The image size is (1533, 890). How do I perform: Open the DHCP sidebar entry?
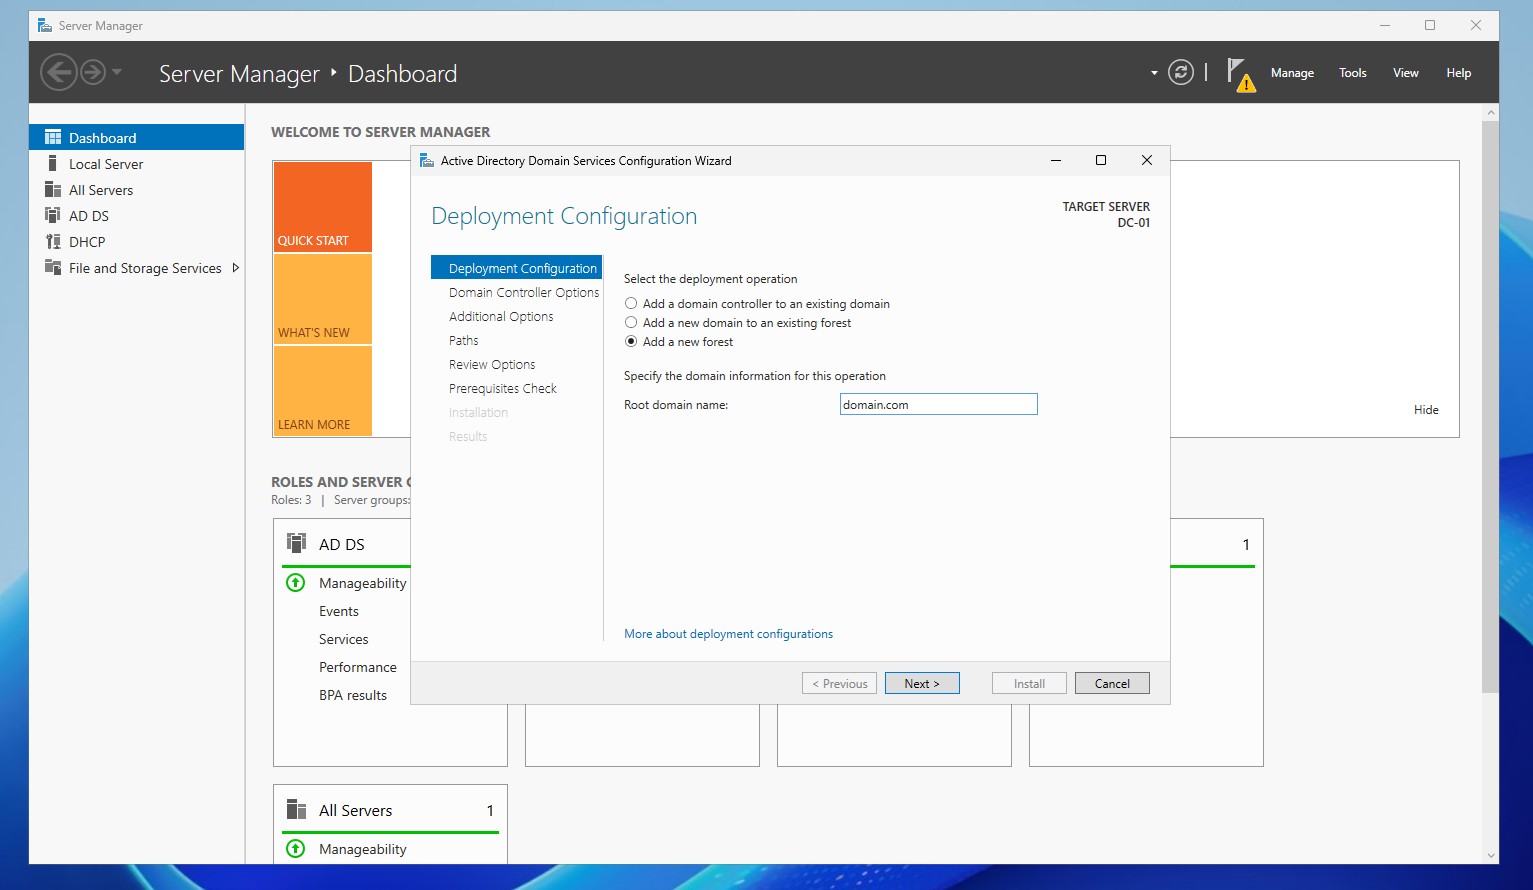pyautogui.click(x=87, y=241)
